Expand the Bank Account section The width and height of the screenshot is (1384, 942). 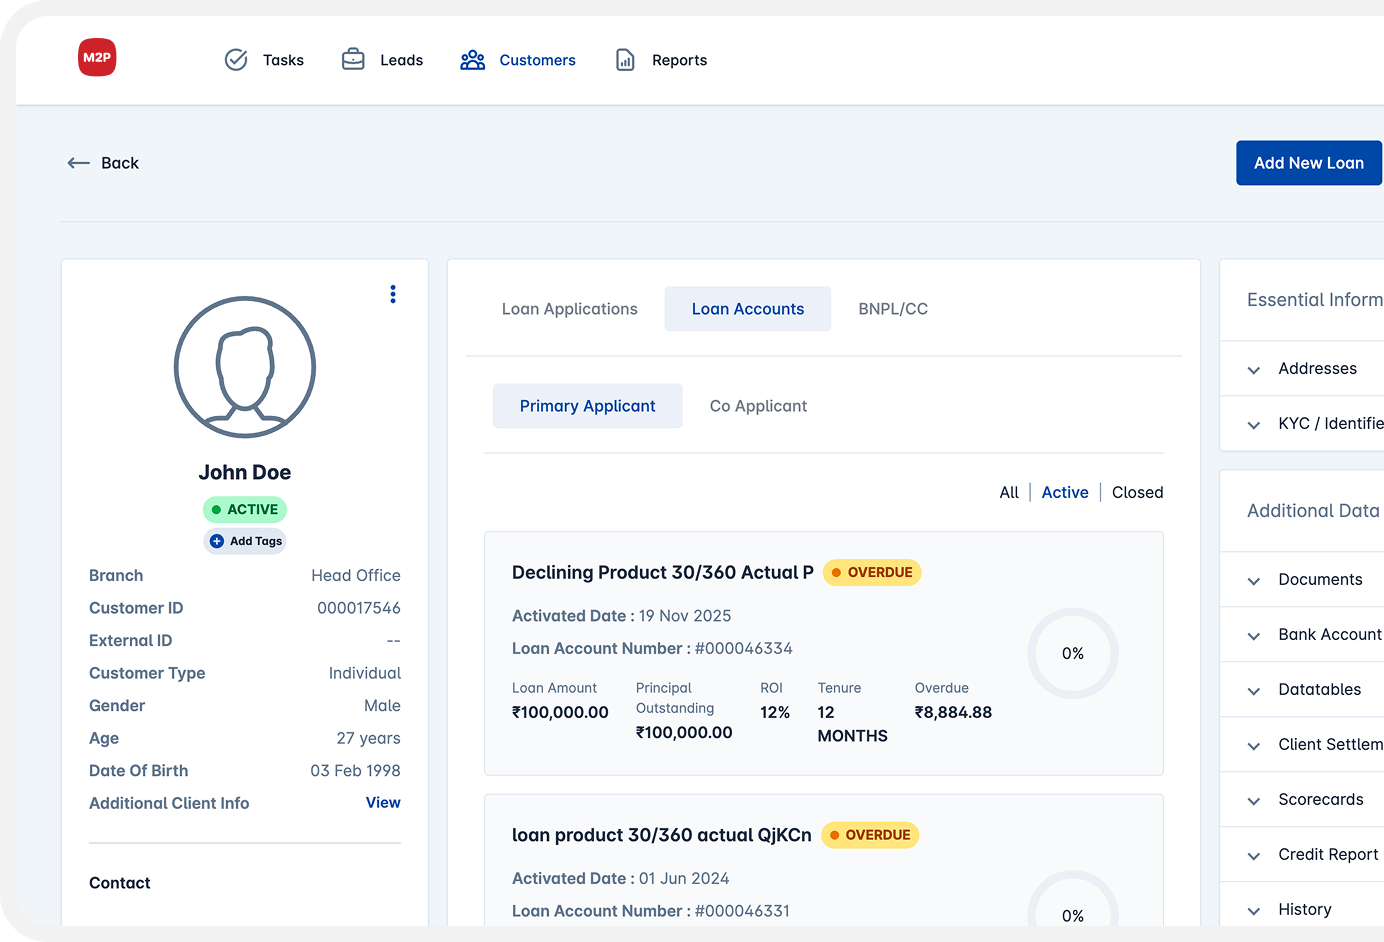tap(1302, 635)
